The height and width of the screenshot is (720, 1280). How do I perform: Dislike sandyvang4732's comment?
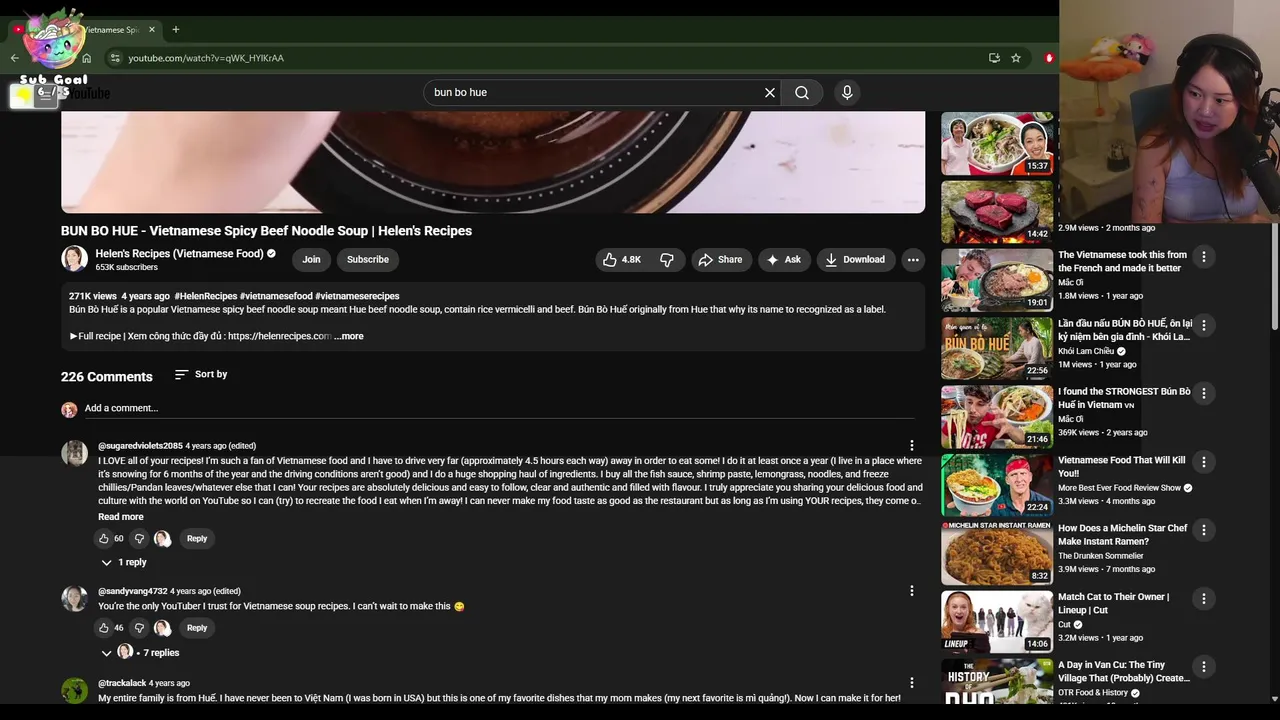pyautogui.click(x=139, y=628)
